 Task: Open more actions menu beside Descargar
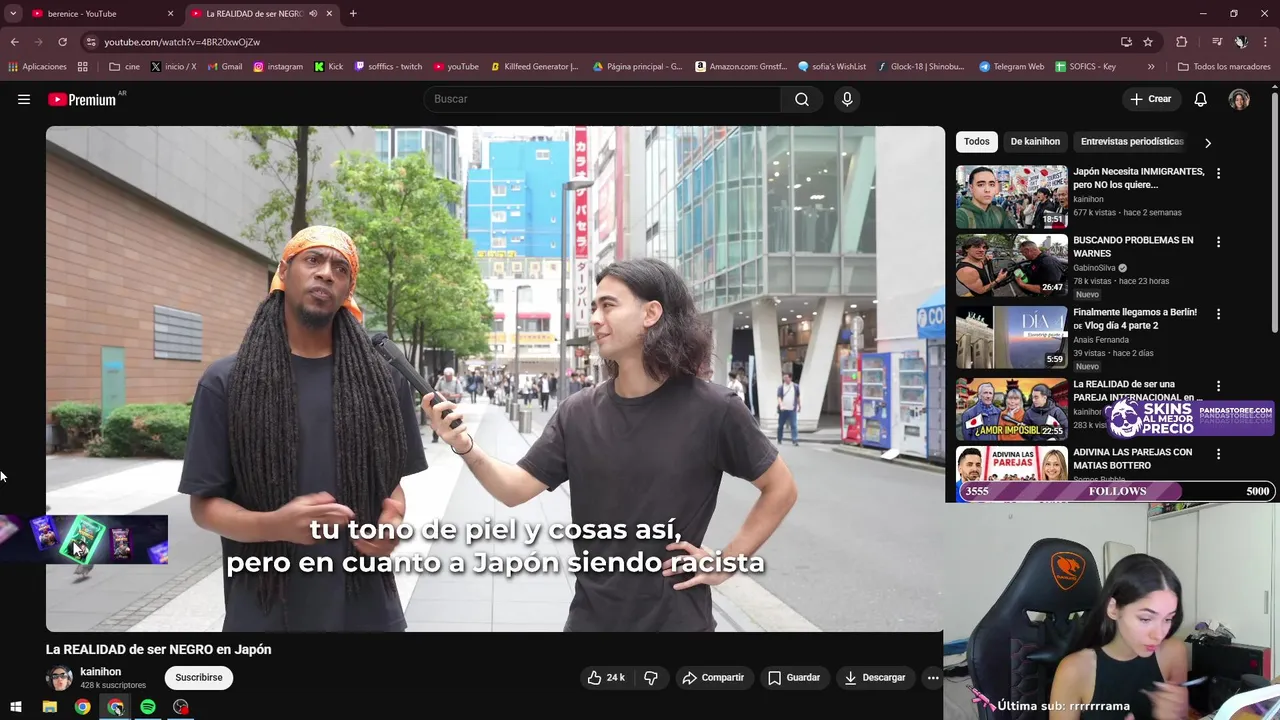(932, 678)
